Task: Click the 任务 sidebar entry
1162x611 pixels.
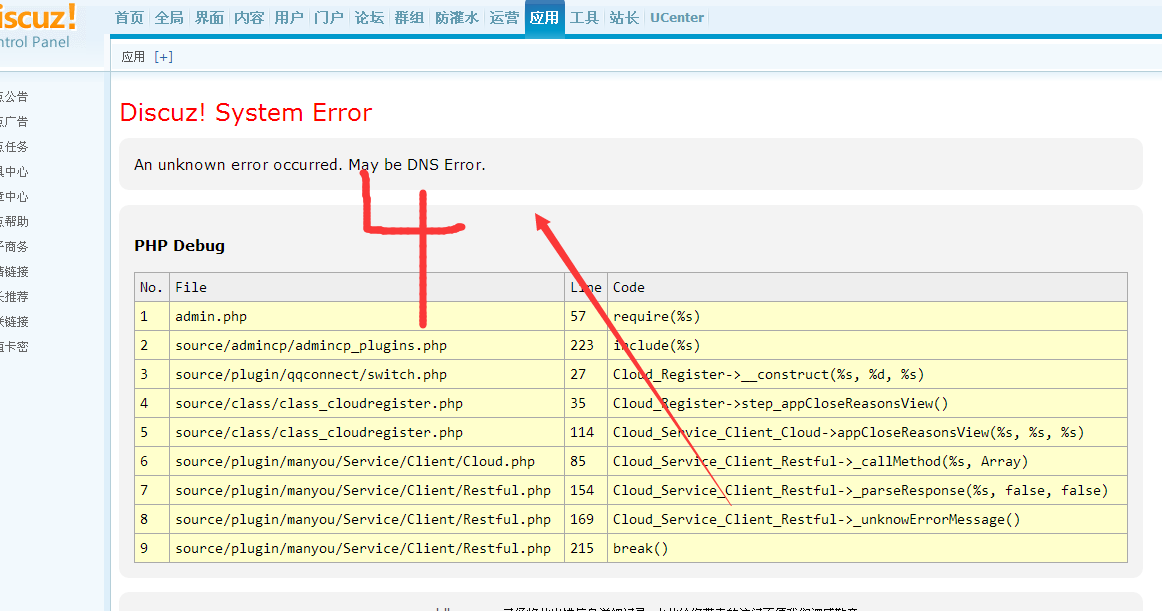Action: click(x=14, y=147)
